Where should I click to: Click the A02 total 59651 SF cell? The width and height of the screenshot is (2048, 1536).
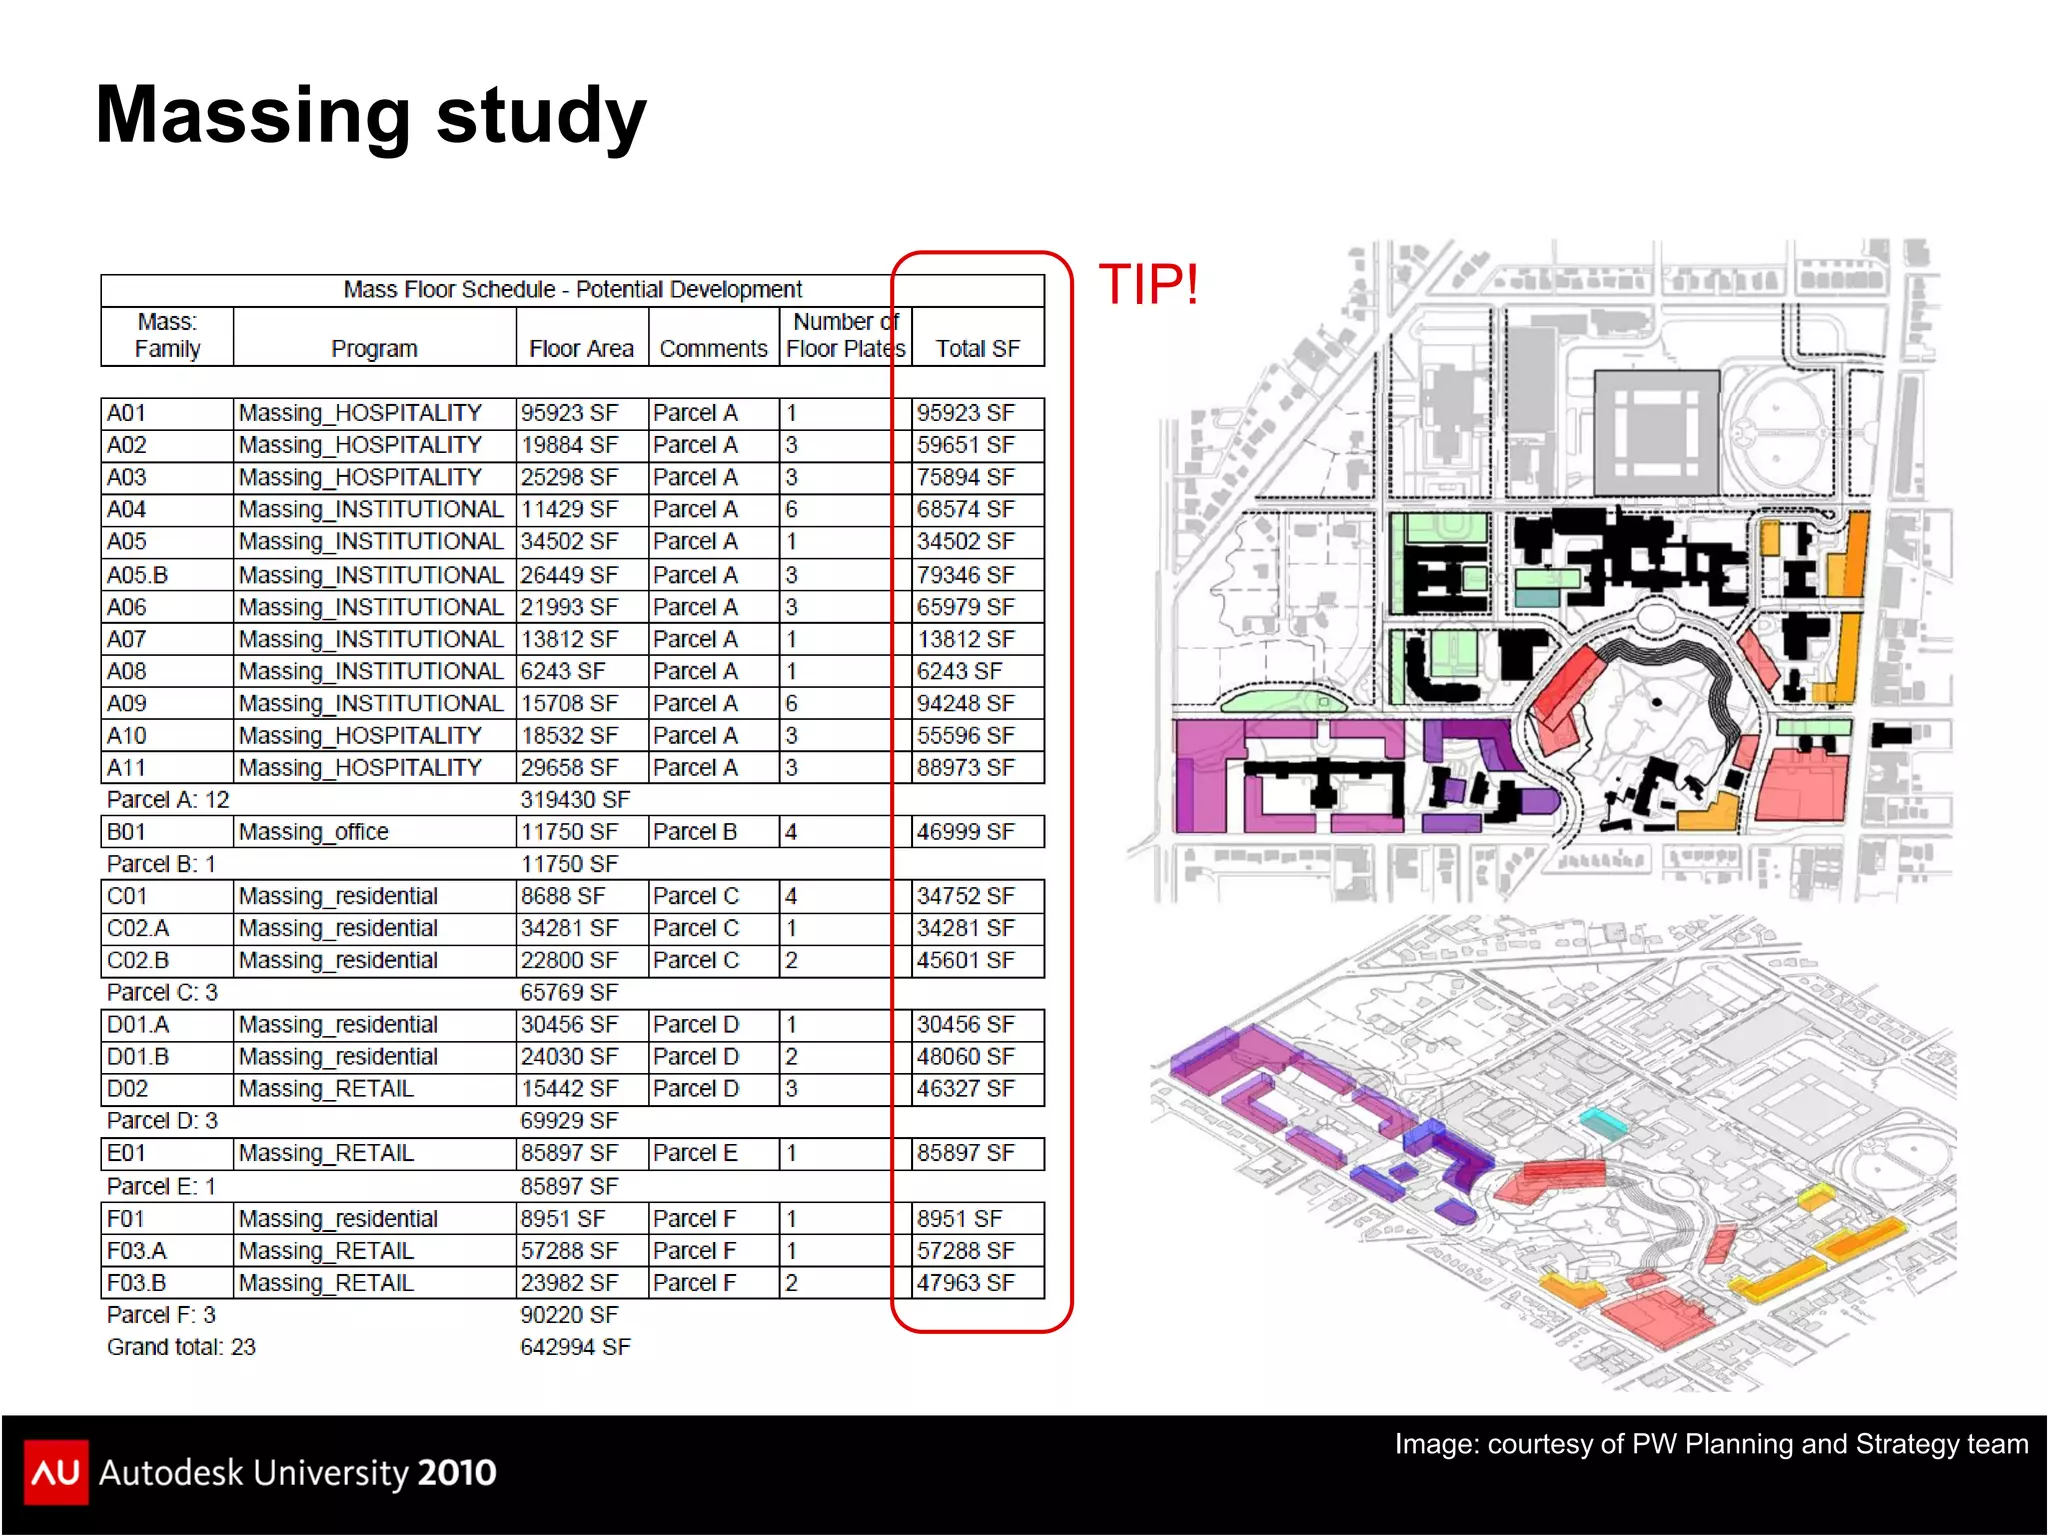pos(978,445)
